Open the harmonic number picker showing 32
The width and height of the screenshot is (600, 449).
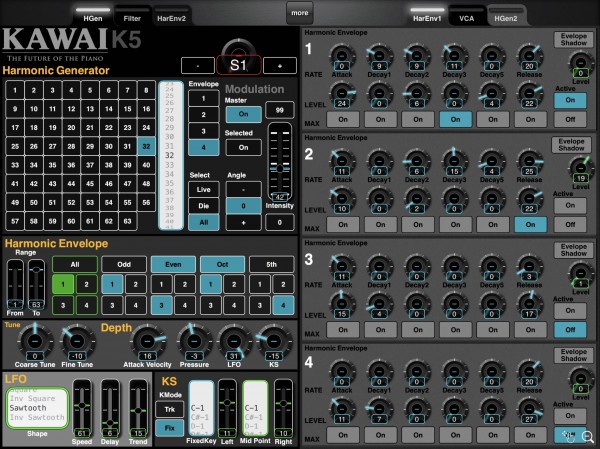click(x=170, y=155)
